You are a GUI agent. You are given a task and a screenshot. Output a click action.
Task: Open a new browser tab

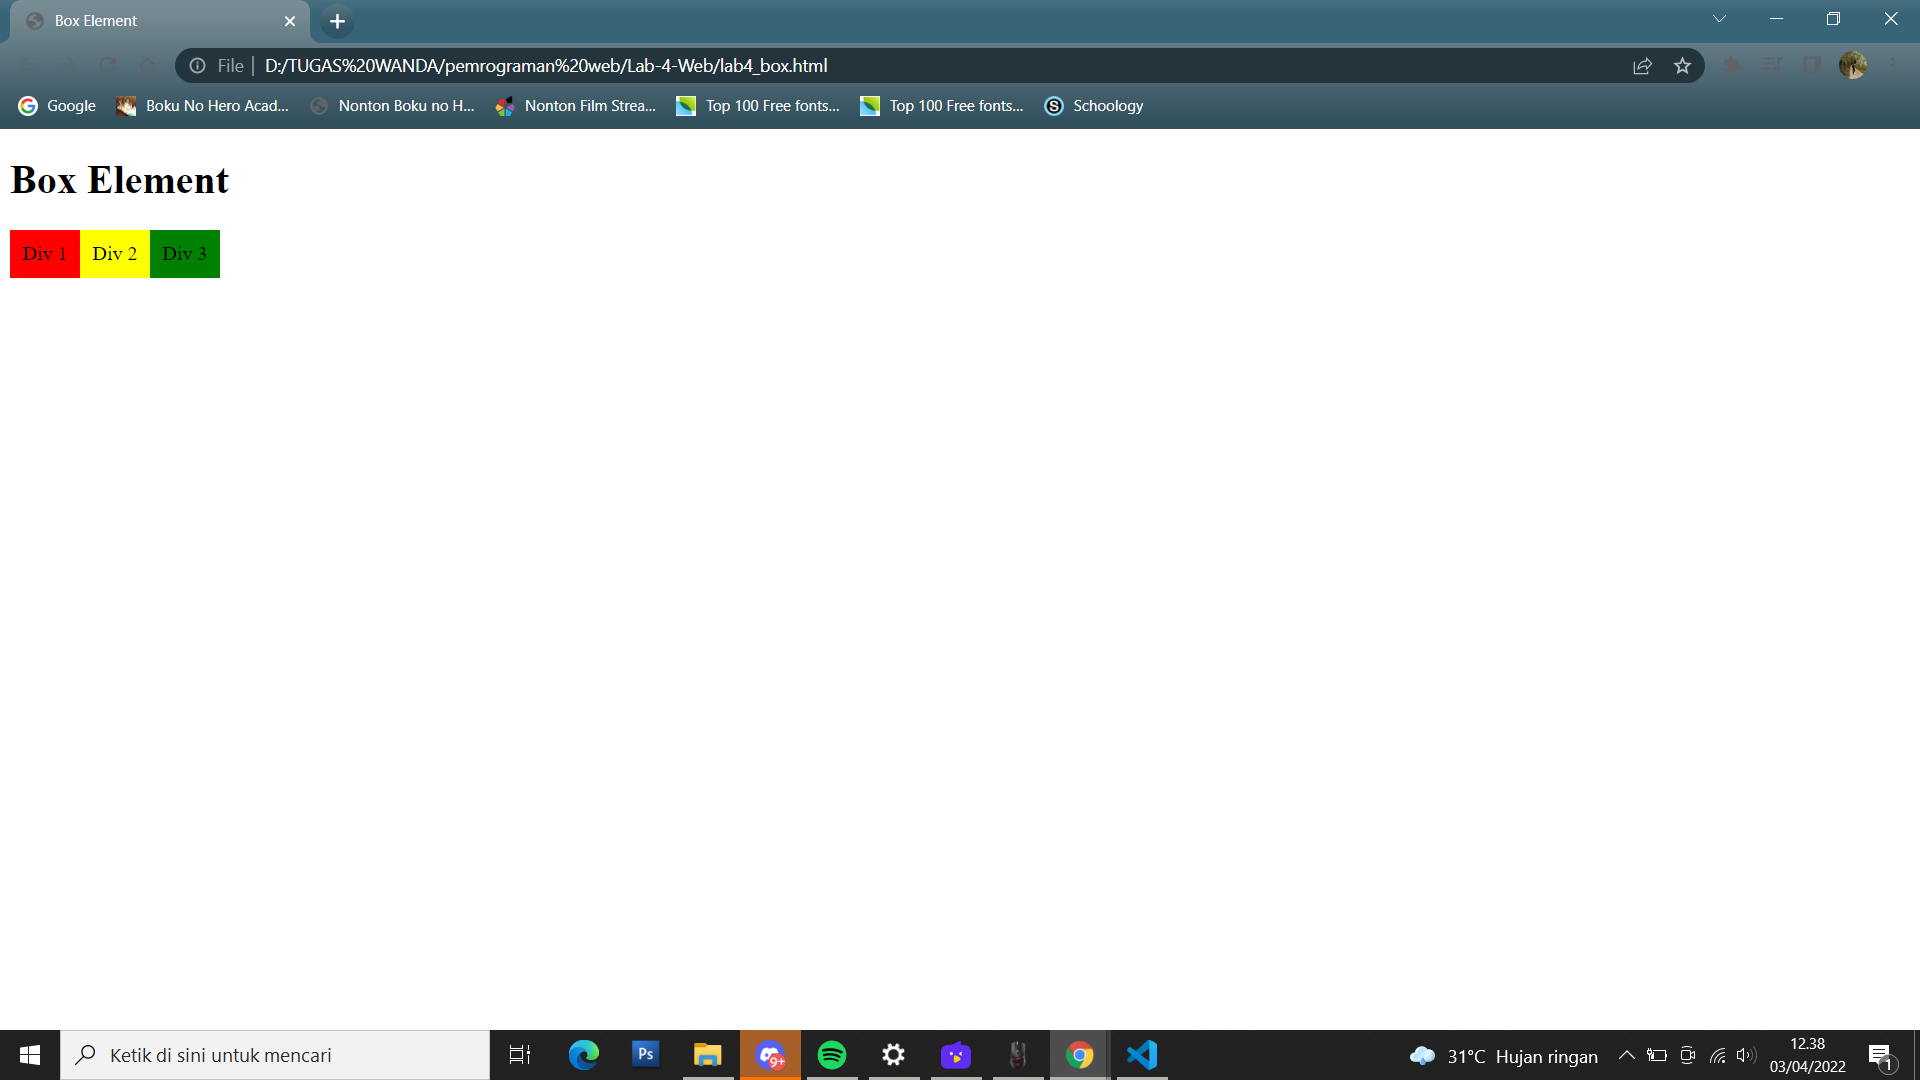pyautogui.click(x=336, y=21)
